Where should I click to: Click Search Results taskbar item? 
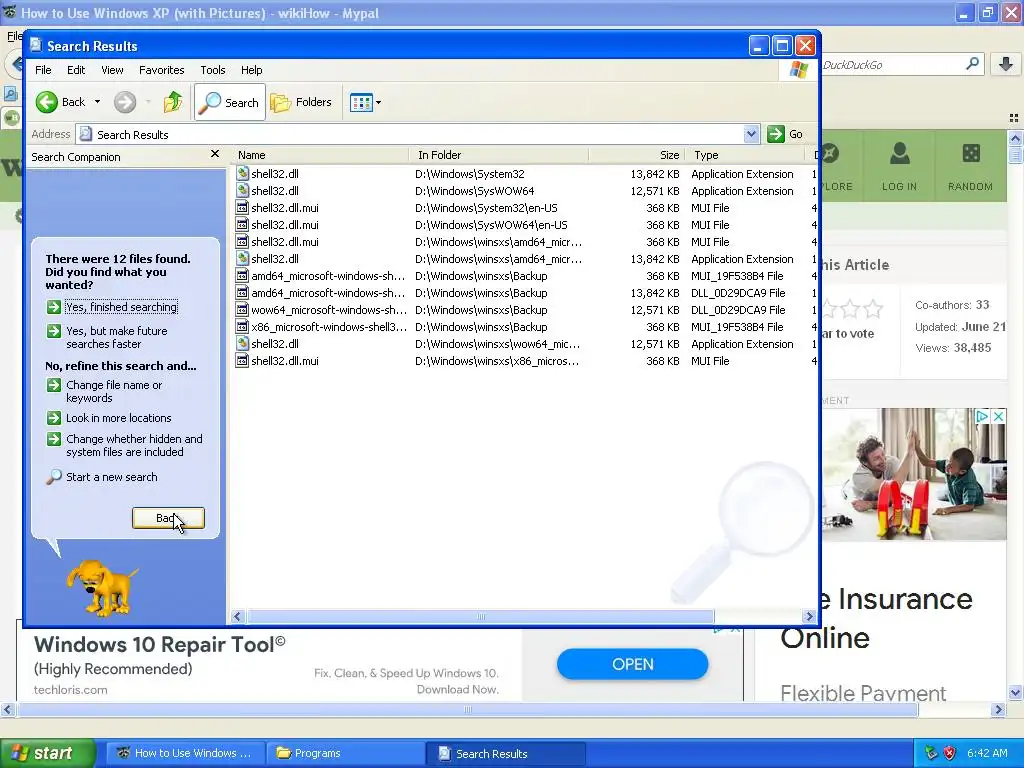coord(505,753)
